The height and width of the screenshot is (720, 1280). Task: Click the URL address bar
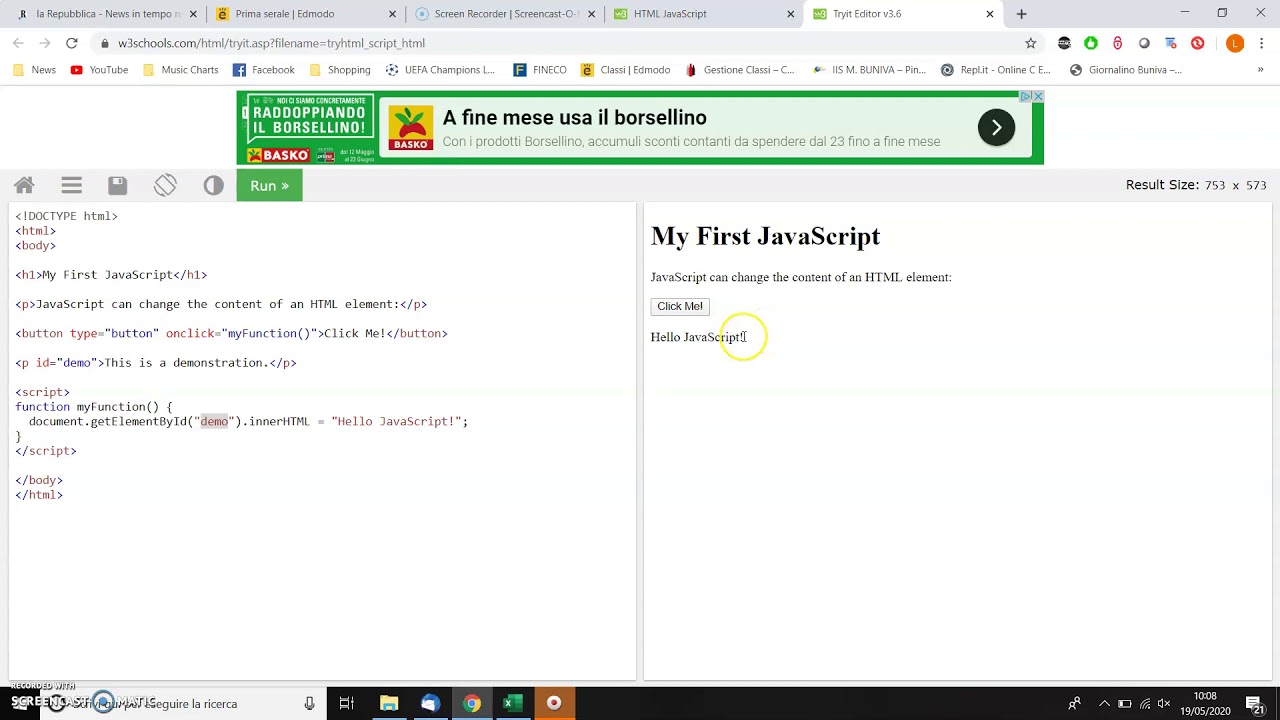(x=560, y=43)
